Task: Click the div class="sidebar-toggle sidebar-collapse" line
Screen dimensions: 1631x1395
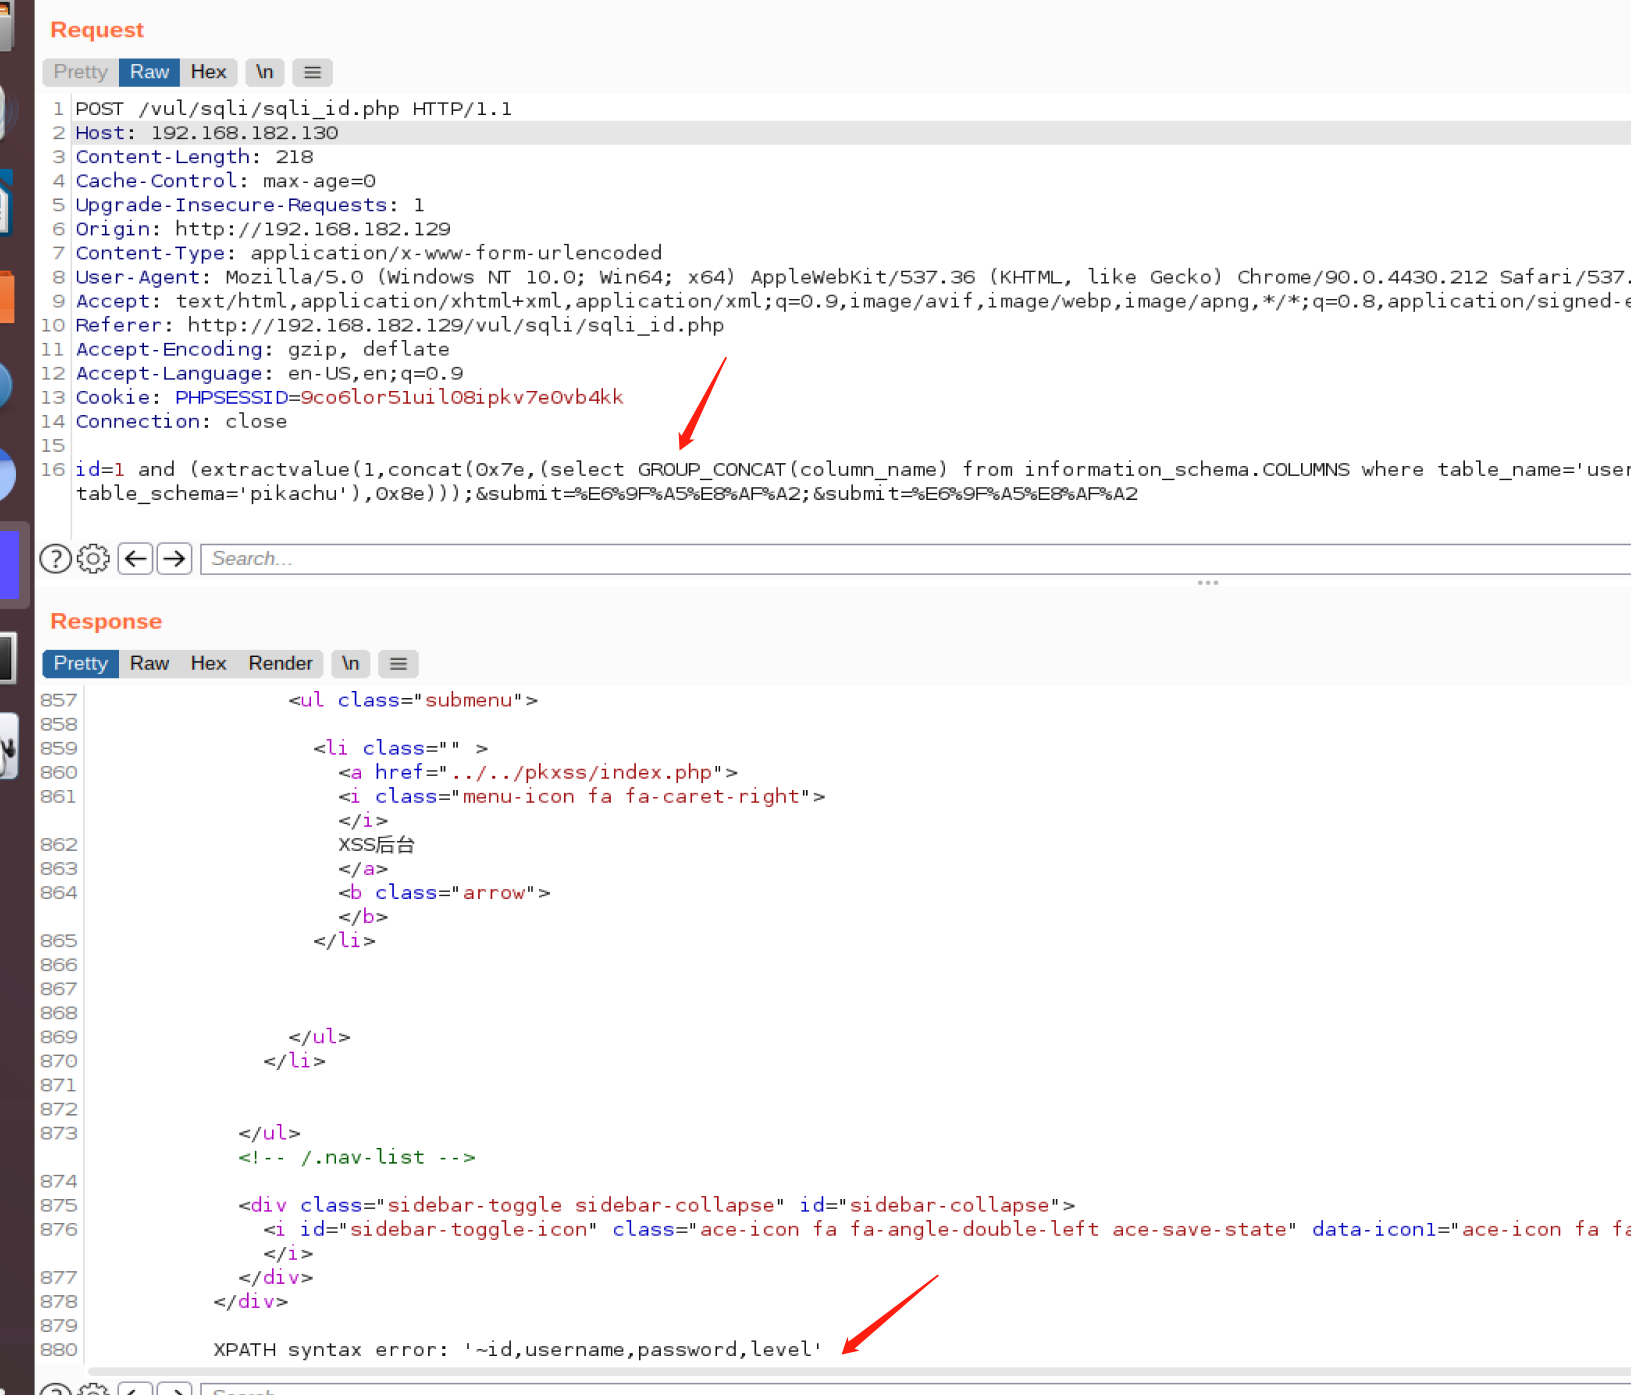Action: pos(657,1205)
